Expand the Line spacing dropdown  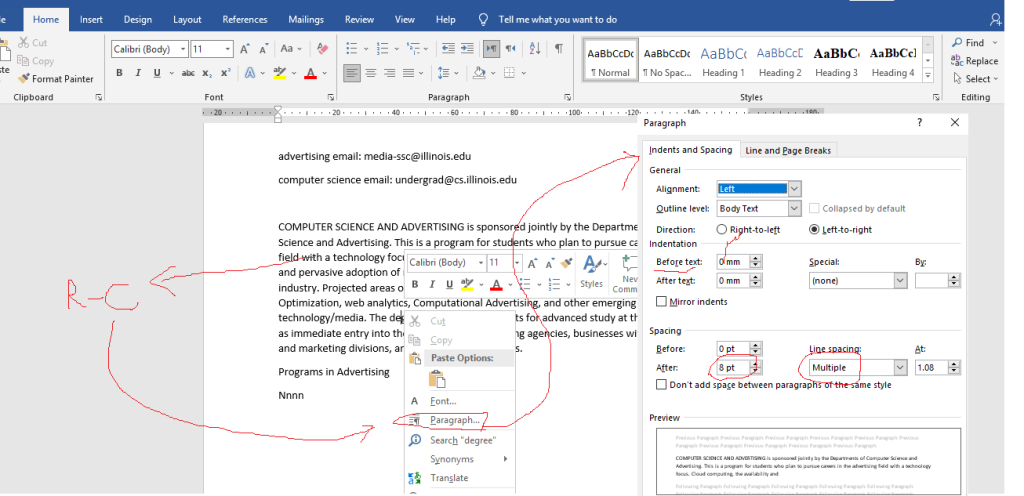(900, 368)
